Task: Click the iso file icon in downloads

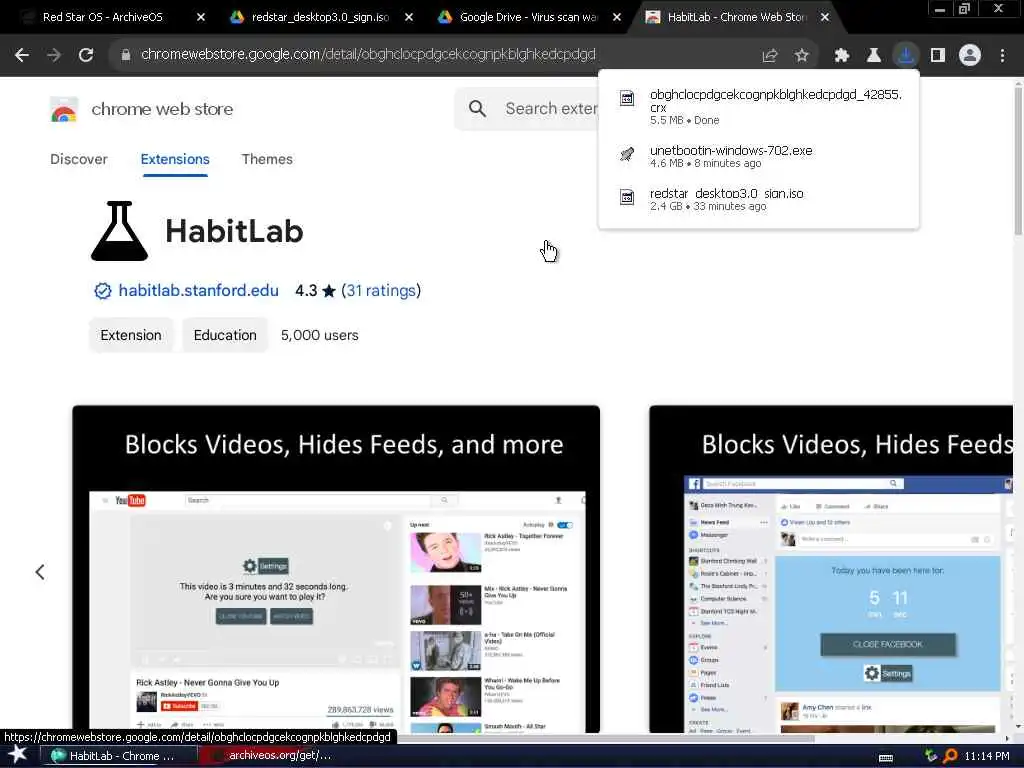Action: pyautogui.click(x=627, y=197)
